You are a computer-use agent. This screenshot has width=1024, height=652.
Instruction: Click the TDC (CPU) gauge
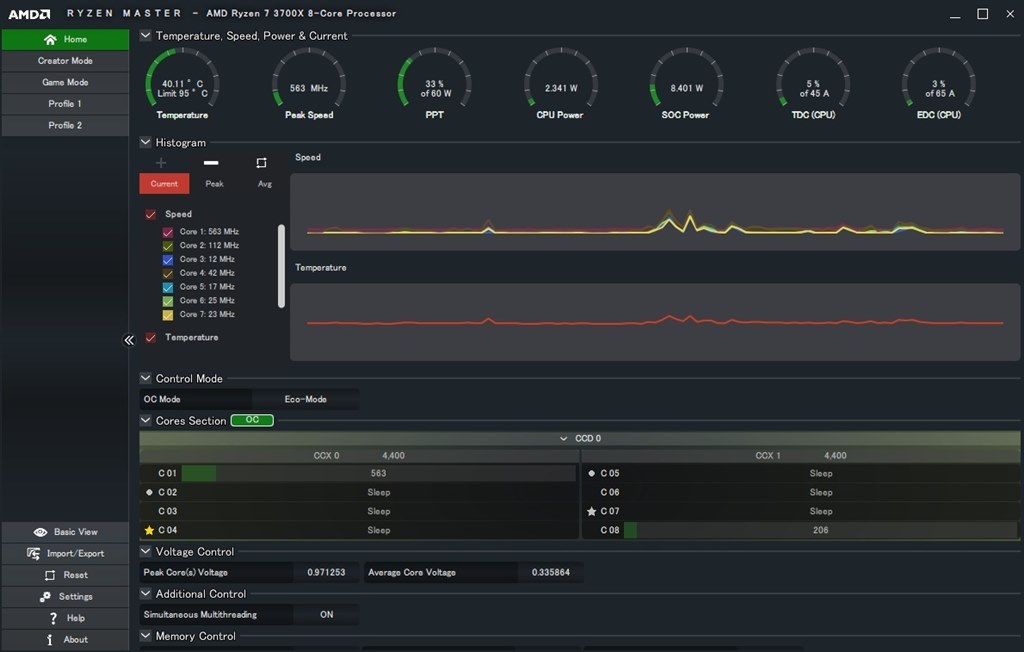click(x=813, y=83)
